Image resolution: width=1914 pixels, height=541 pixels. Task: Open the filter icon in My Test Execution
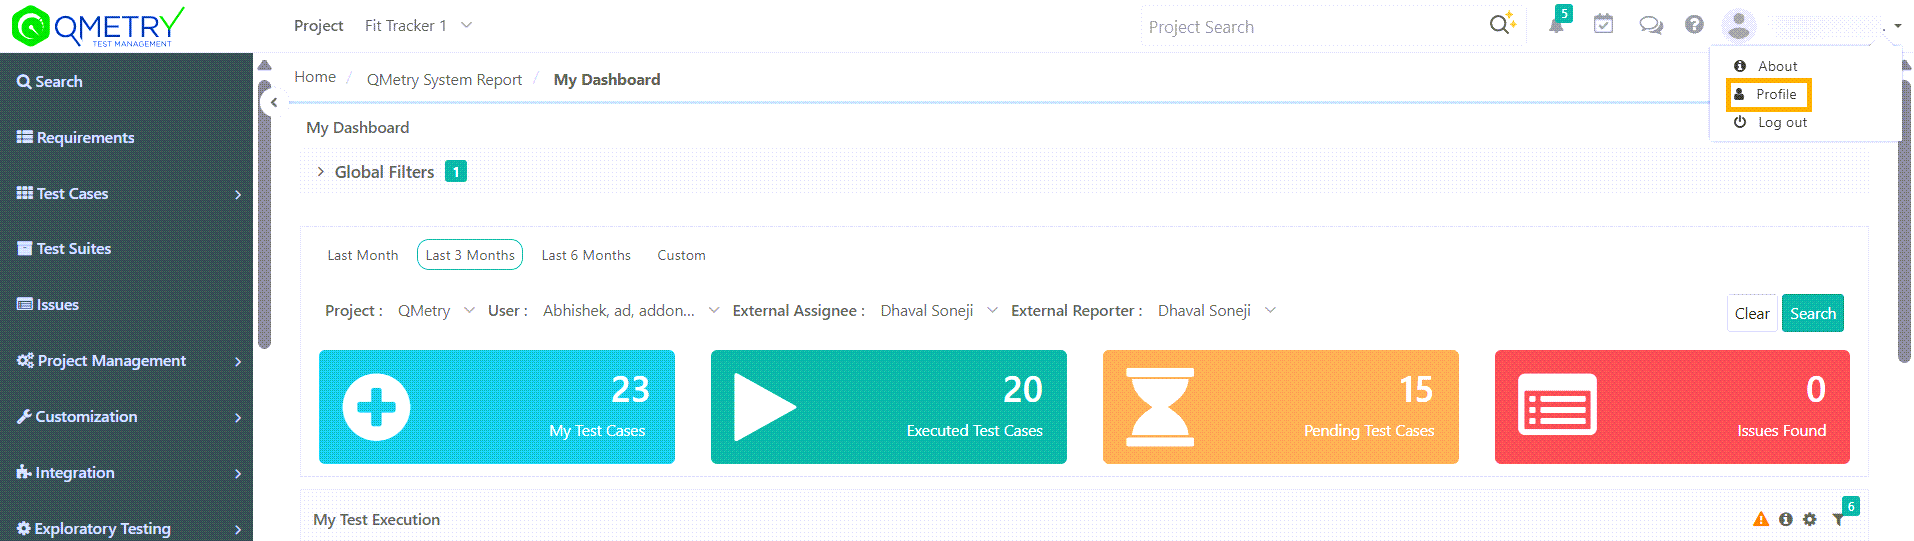tap(1838, 519)
